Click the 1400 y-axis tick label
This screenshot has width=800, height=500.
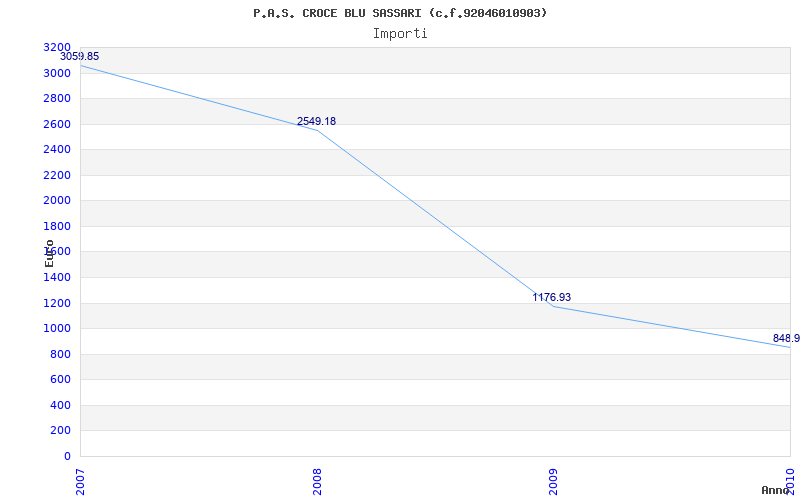(57, 277)
